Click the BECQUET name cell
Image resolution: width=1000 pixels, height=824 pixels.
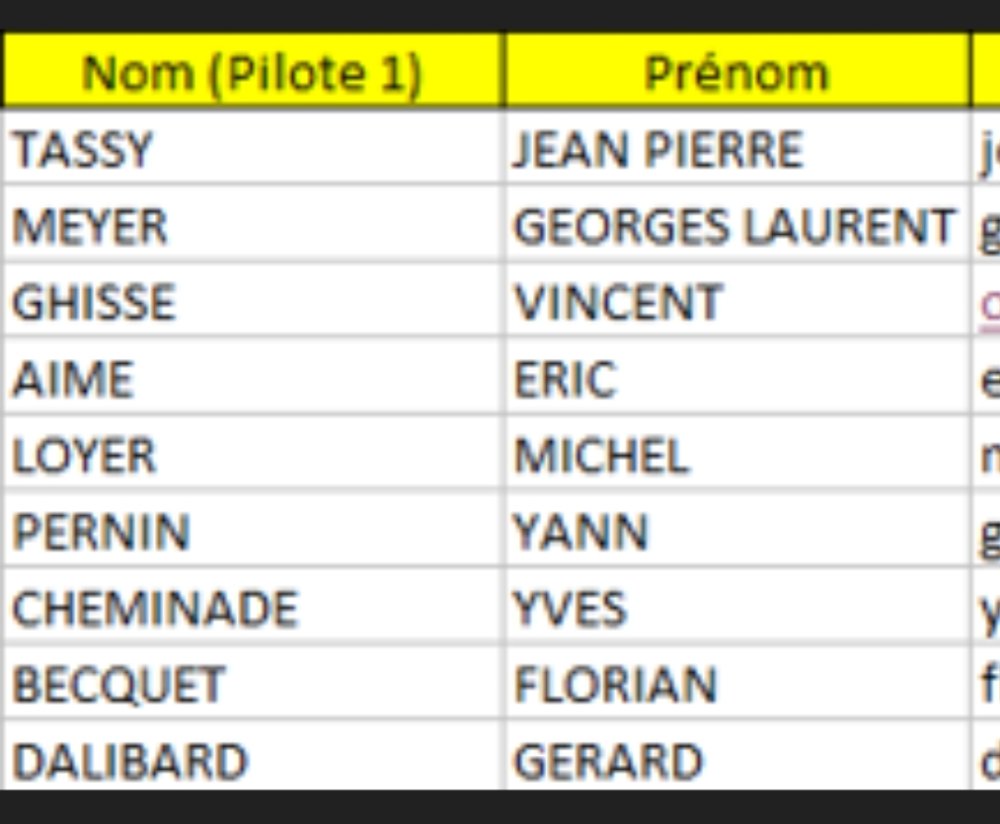click(x=252, y=684)
